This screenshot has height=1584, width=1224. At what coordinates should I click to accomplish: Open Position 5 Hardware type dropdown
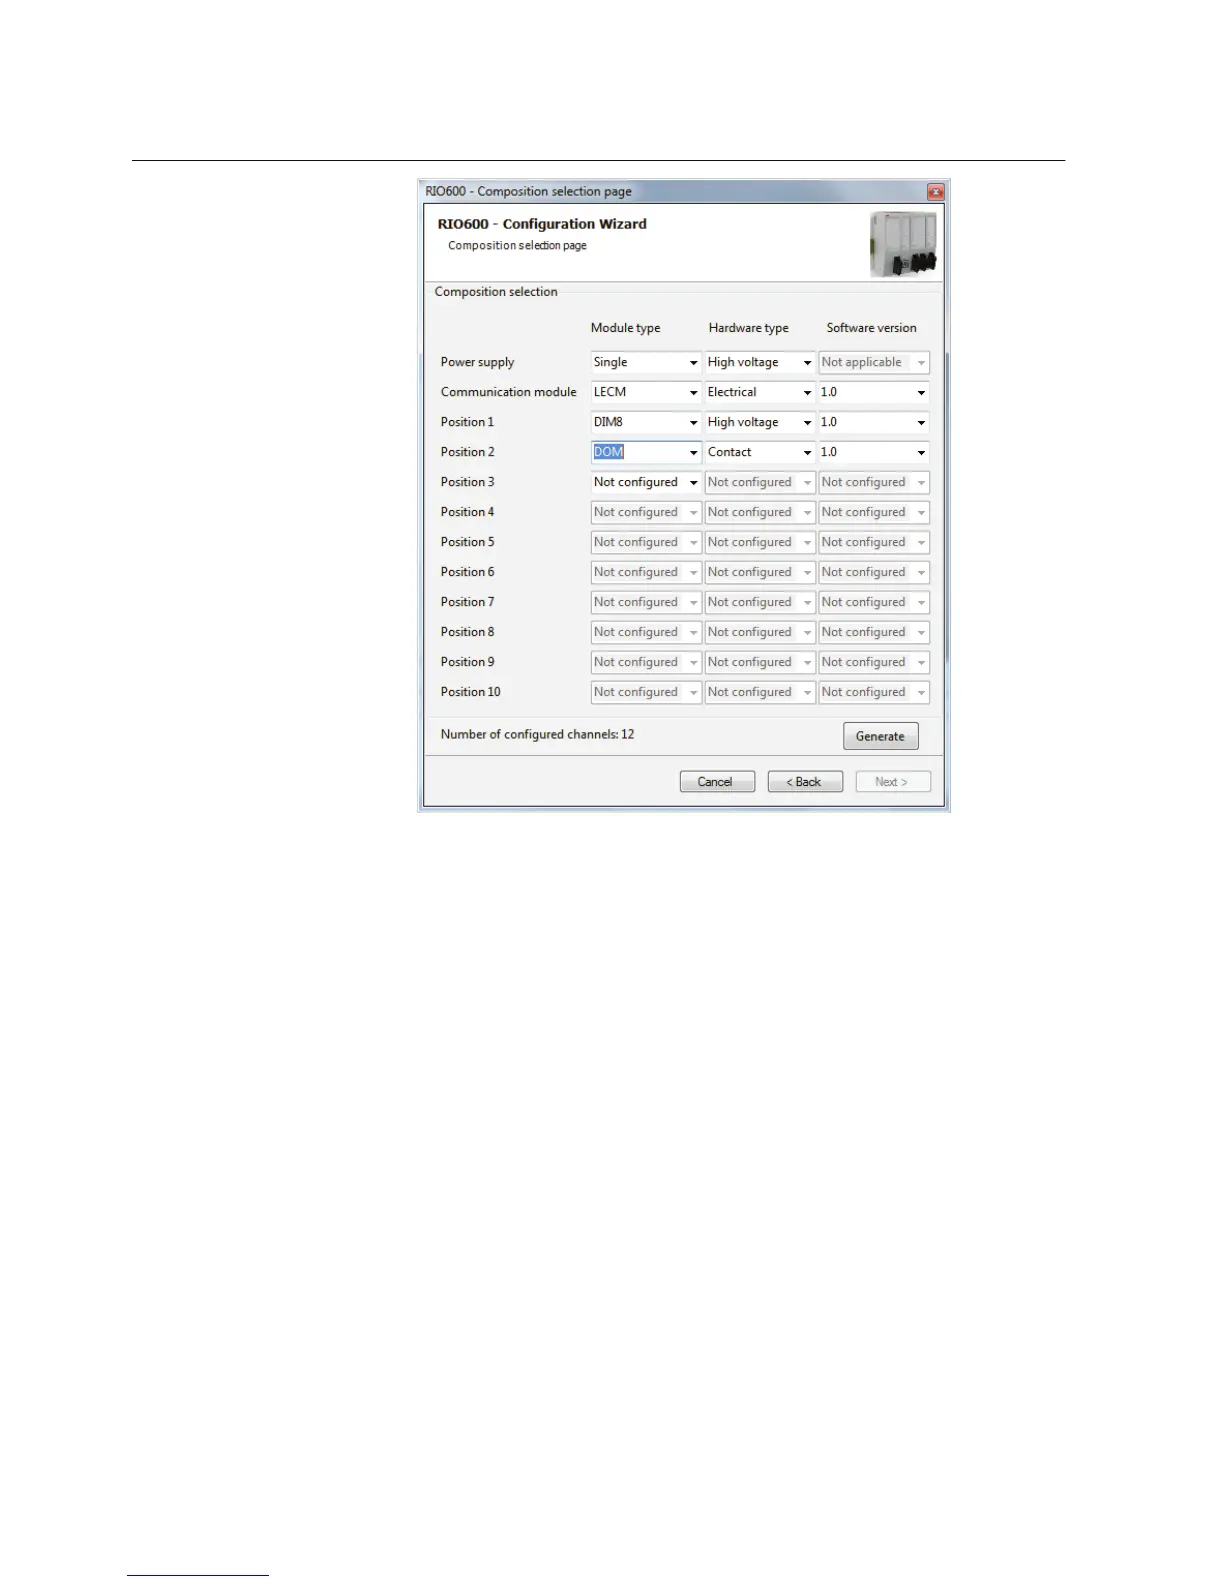coord(760,542)
